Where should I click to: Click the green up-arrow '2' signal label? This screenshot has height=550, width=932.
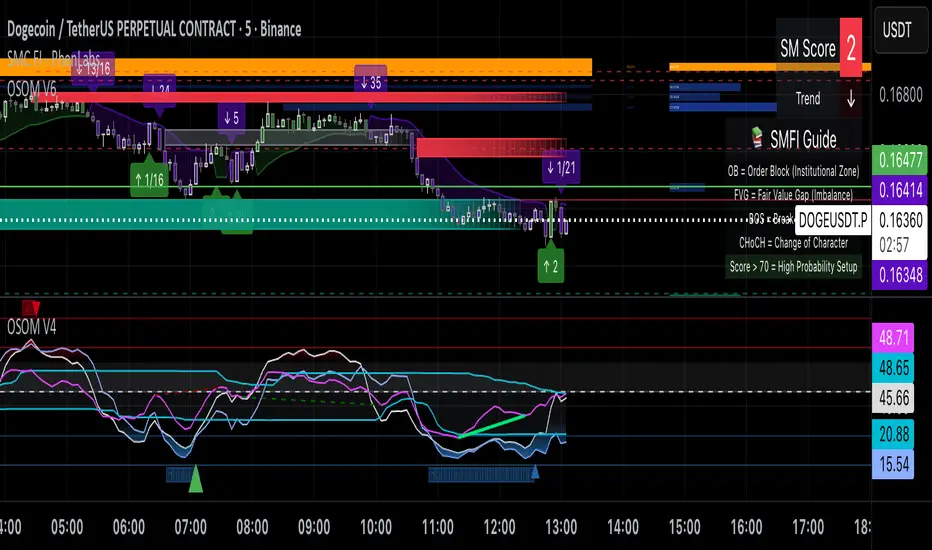coord(551,266)
